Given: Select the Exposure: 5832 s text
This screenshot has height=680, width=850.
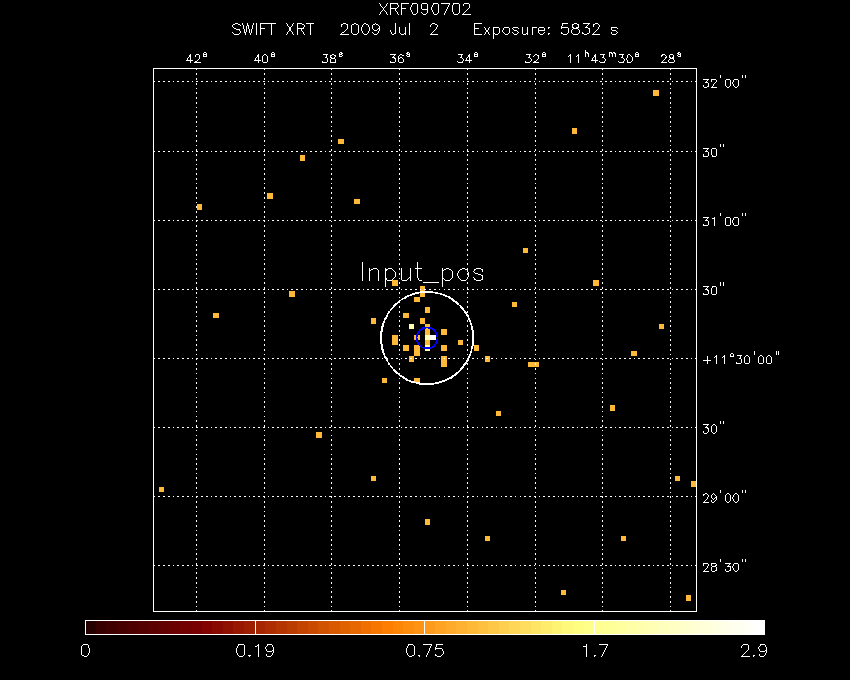Looking at the screenshot, I should tap(545, 29).
